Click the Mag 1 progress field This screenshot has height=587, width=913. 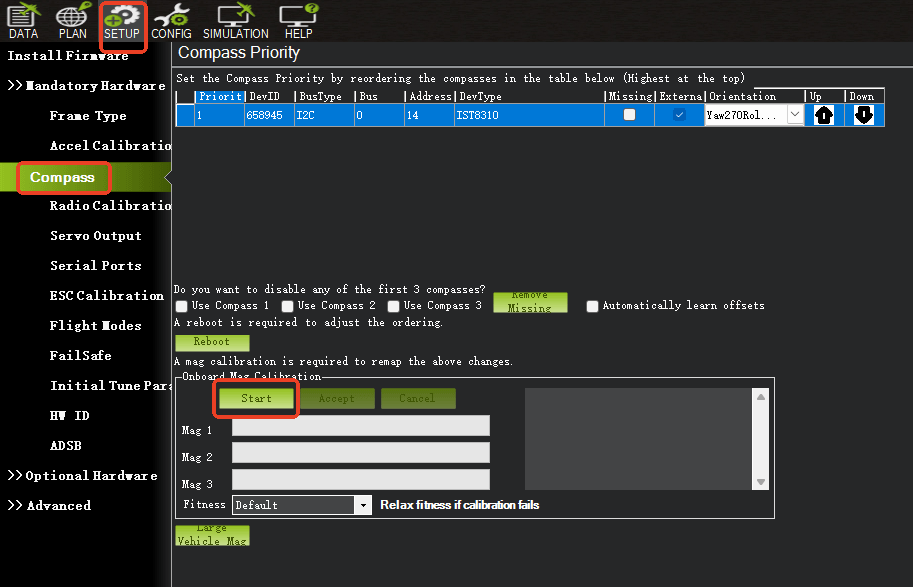[x=361, y=426]
